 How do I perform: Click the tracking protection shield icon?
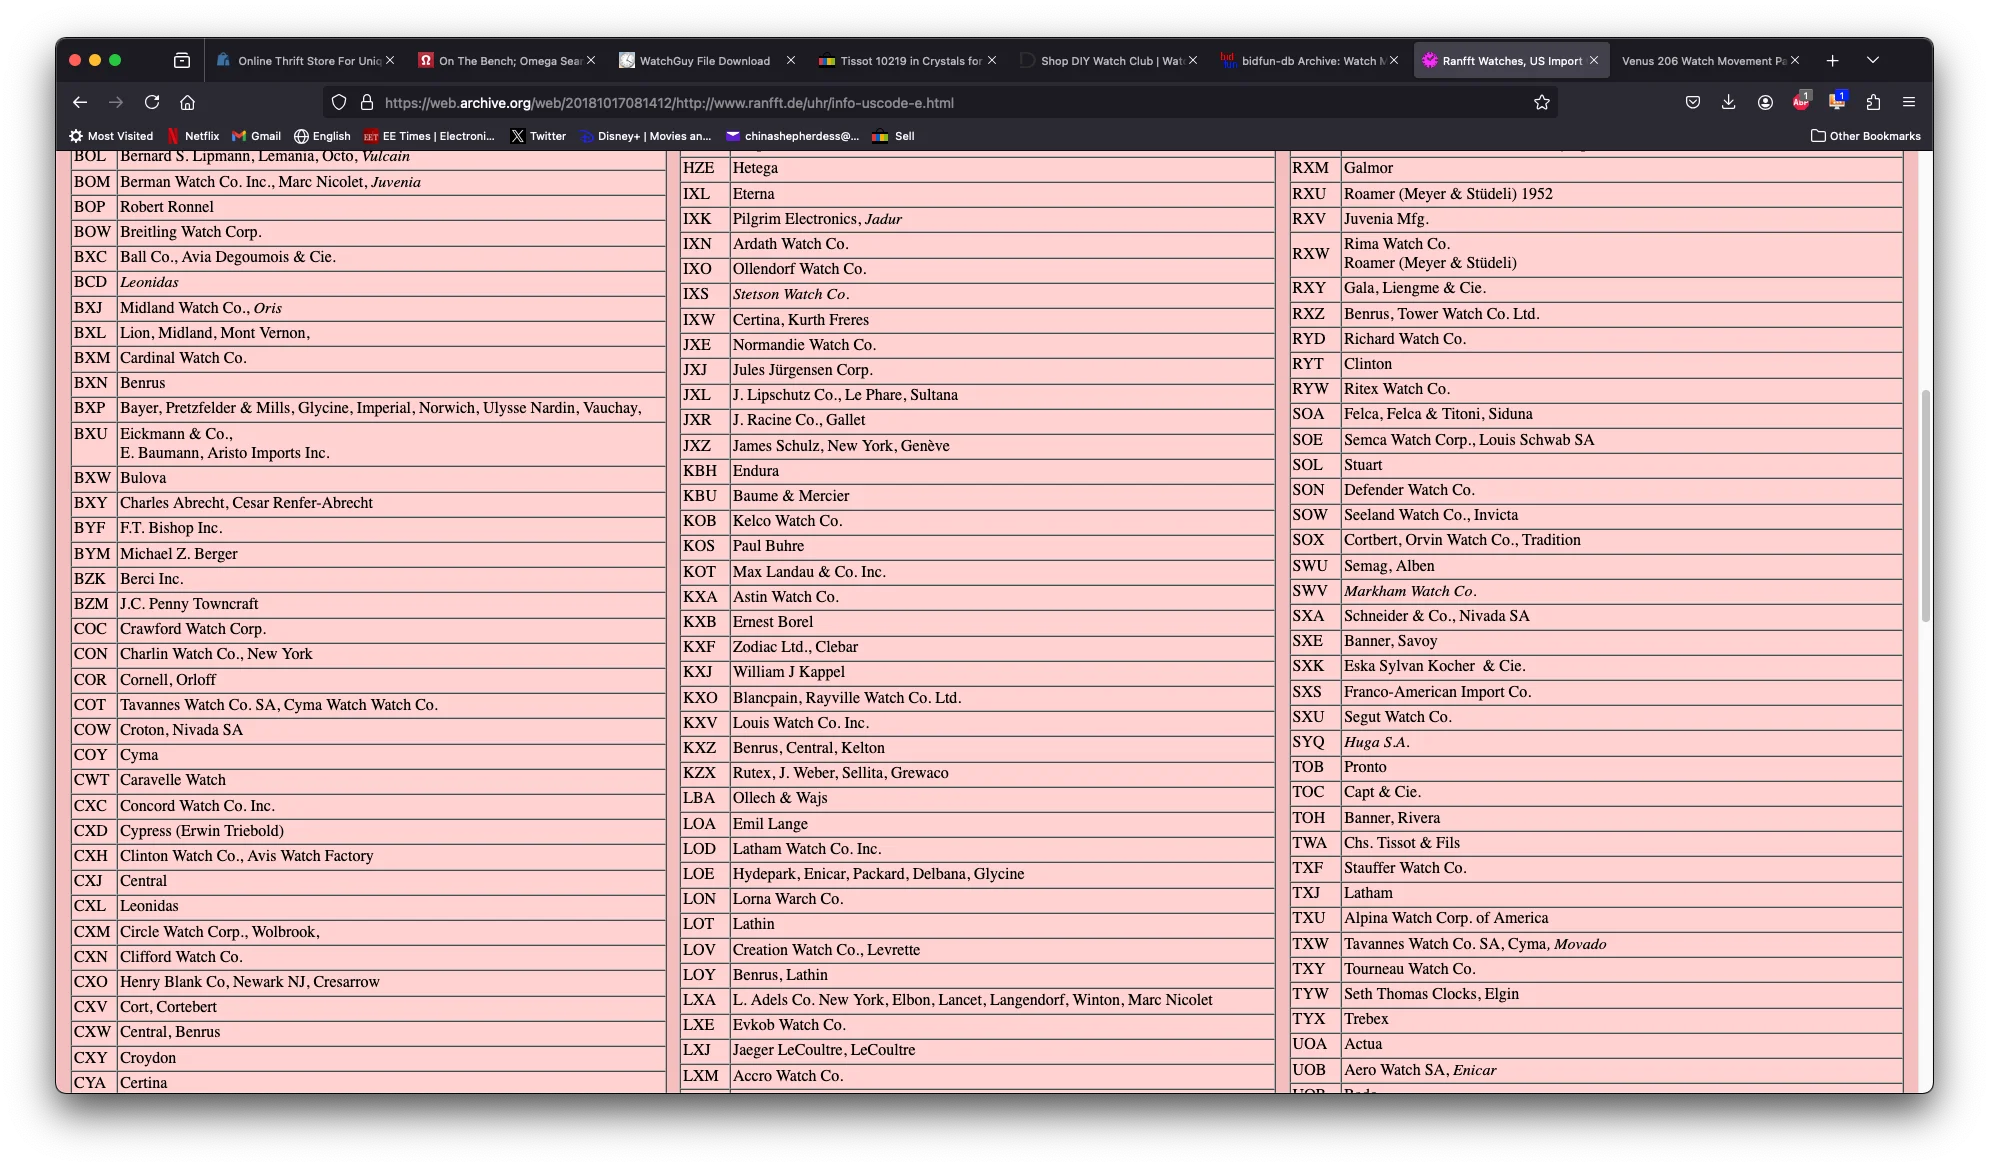(x=339, y=102)
